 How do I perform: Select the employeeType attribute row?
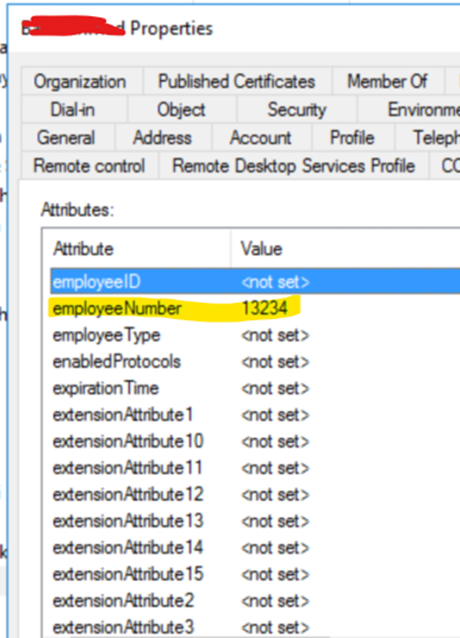coord(255,335)
